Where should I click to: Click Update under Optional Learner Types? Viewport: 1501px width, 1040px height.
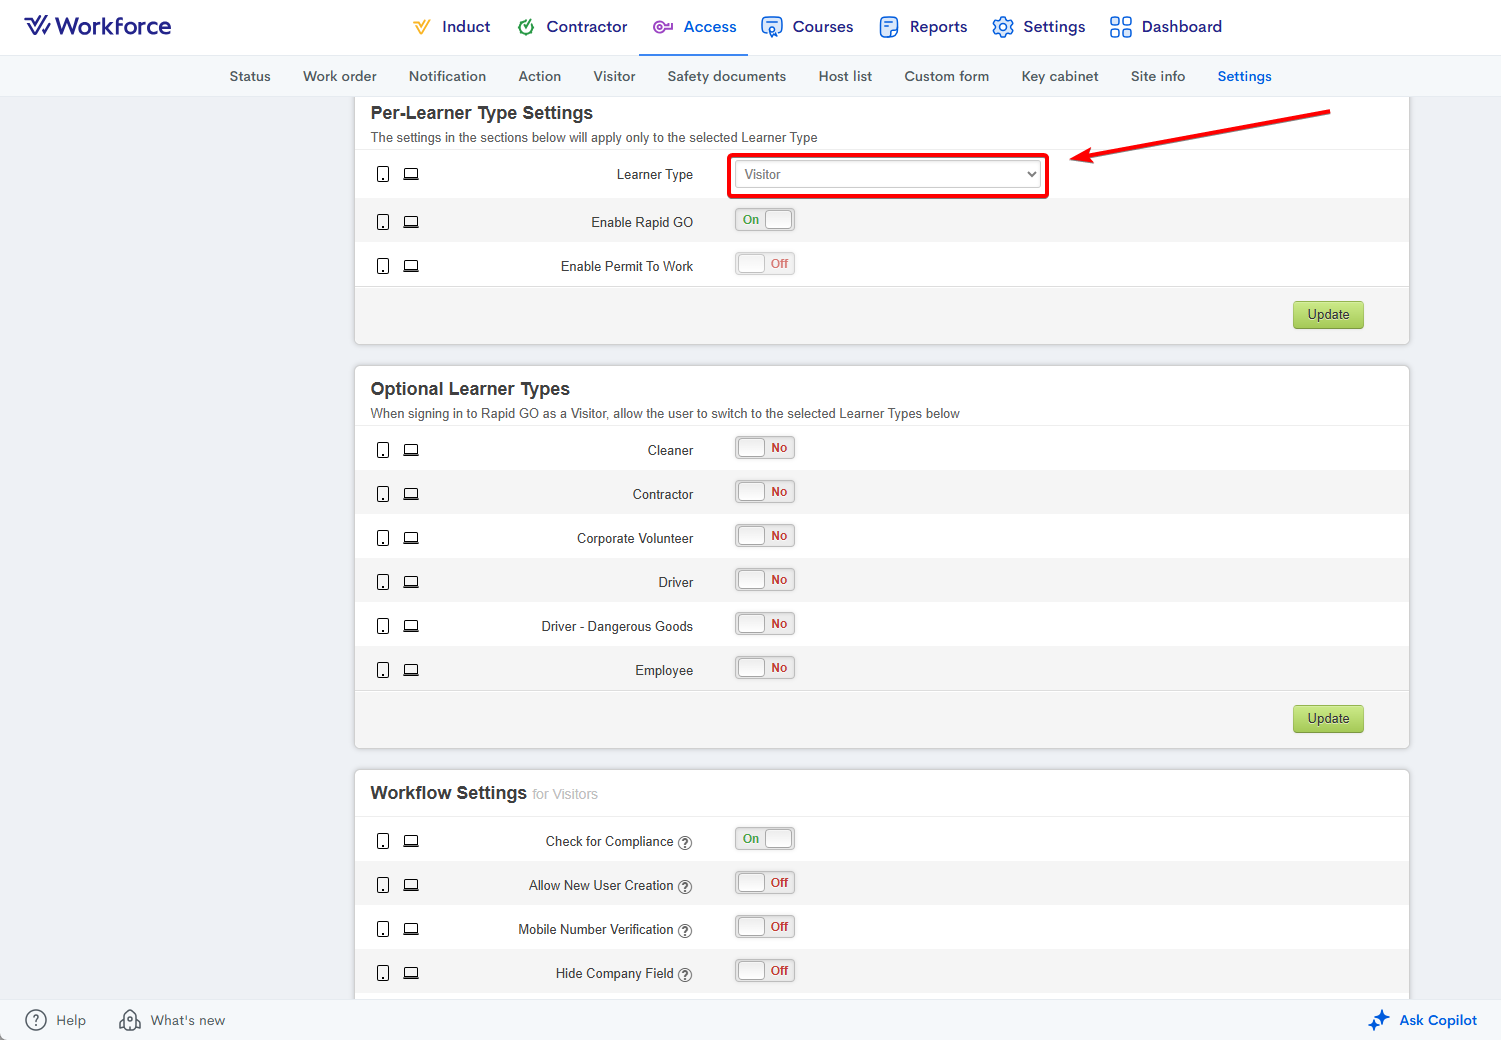pos(1327,719)
